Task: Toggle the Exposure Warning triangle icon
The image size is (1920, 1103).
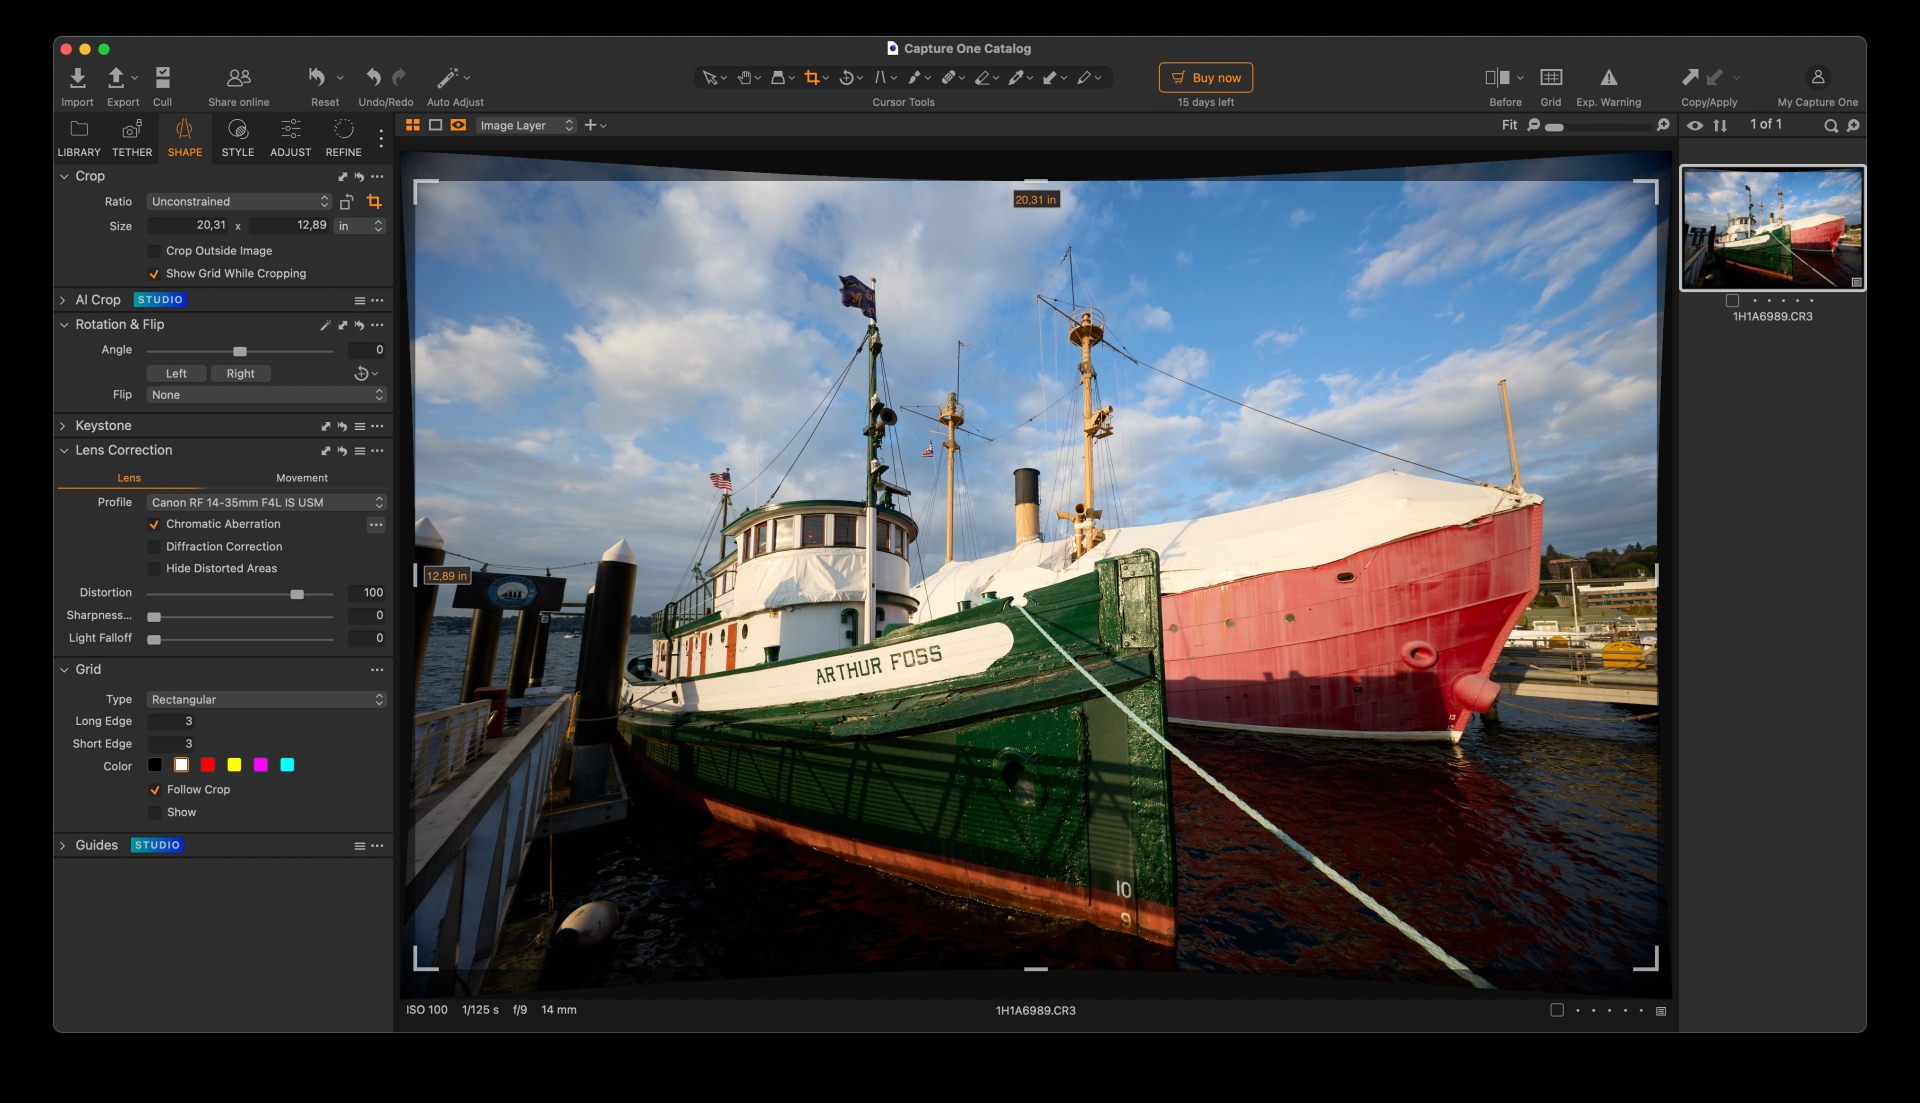Action: (1609, 78)
